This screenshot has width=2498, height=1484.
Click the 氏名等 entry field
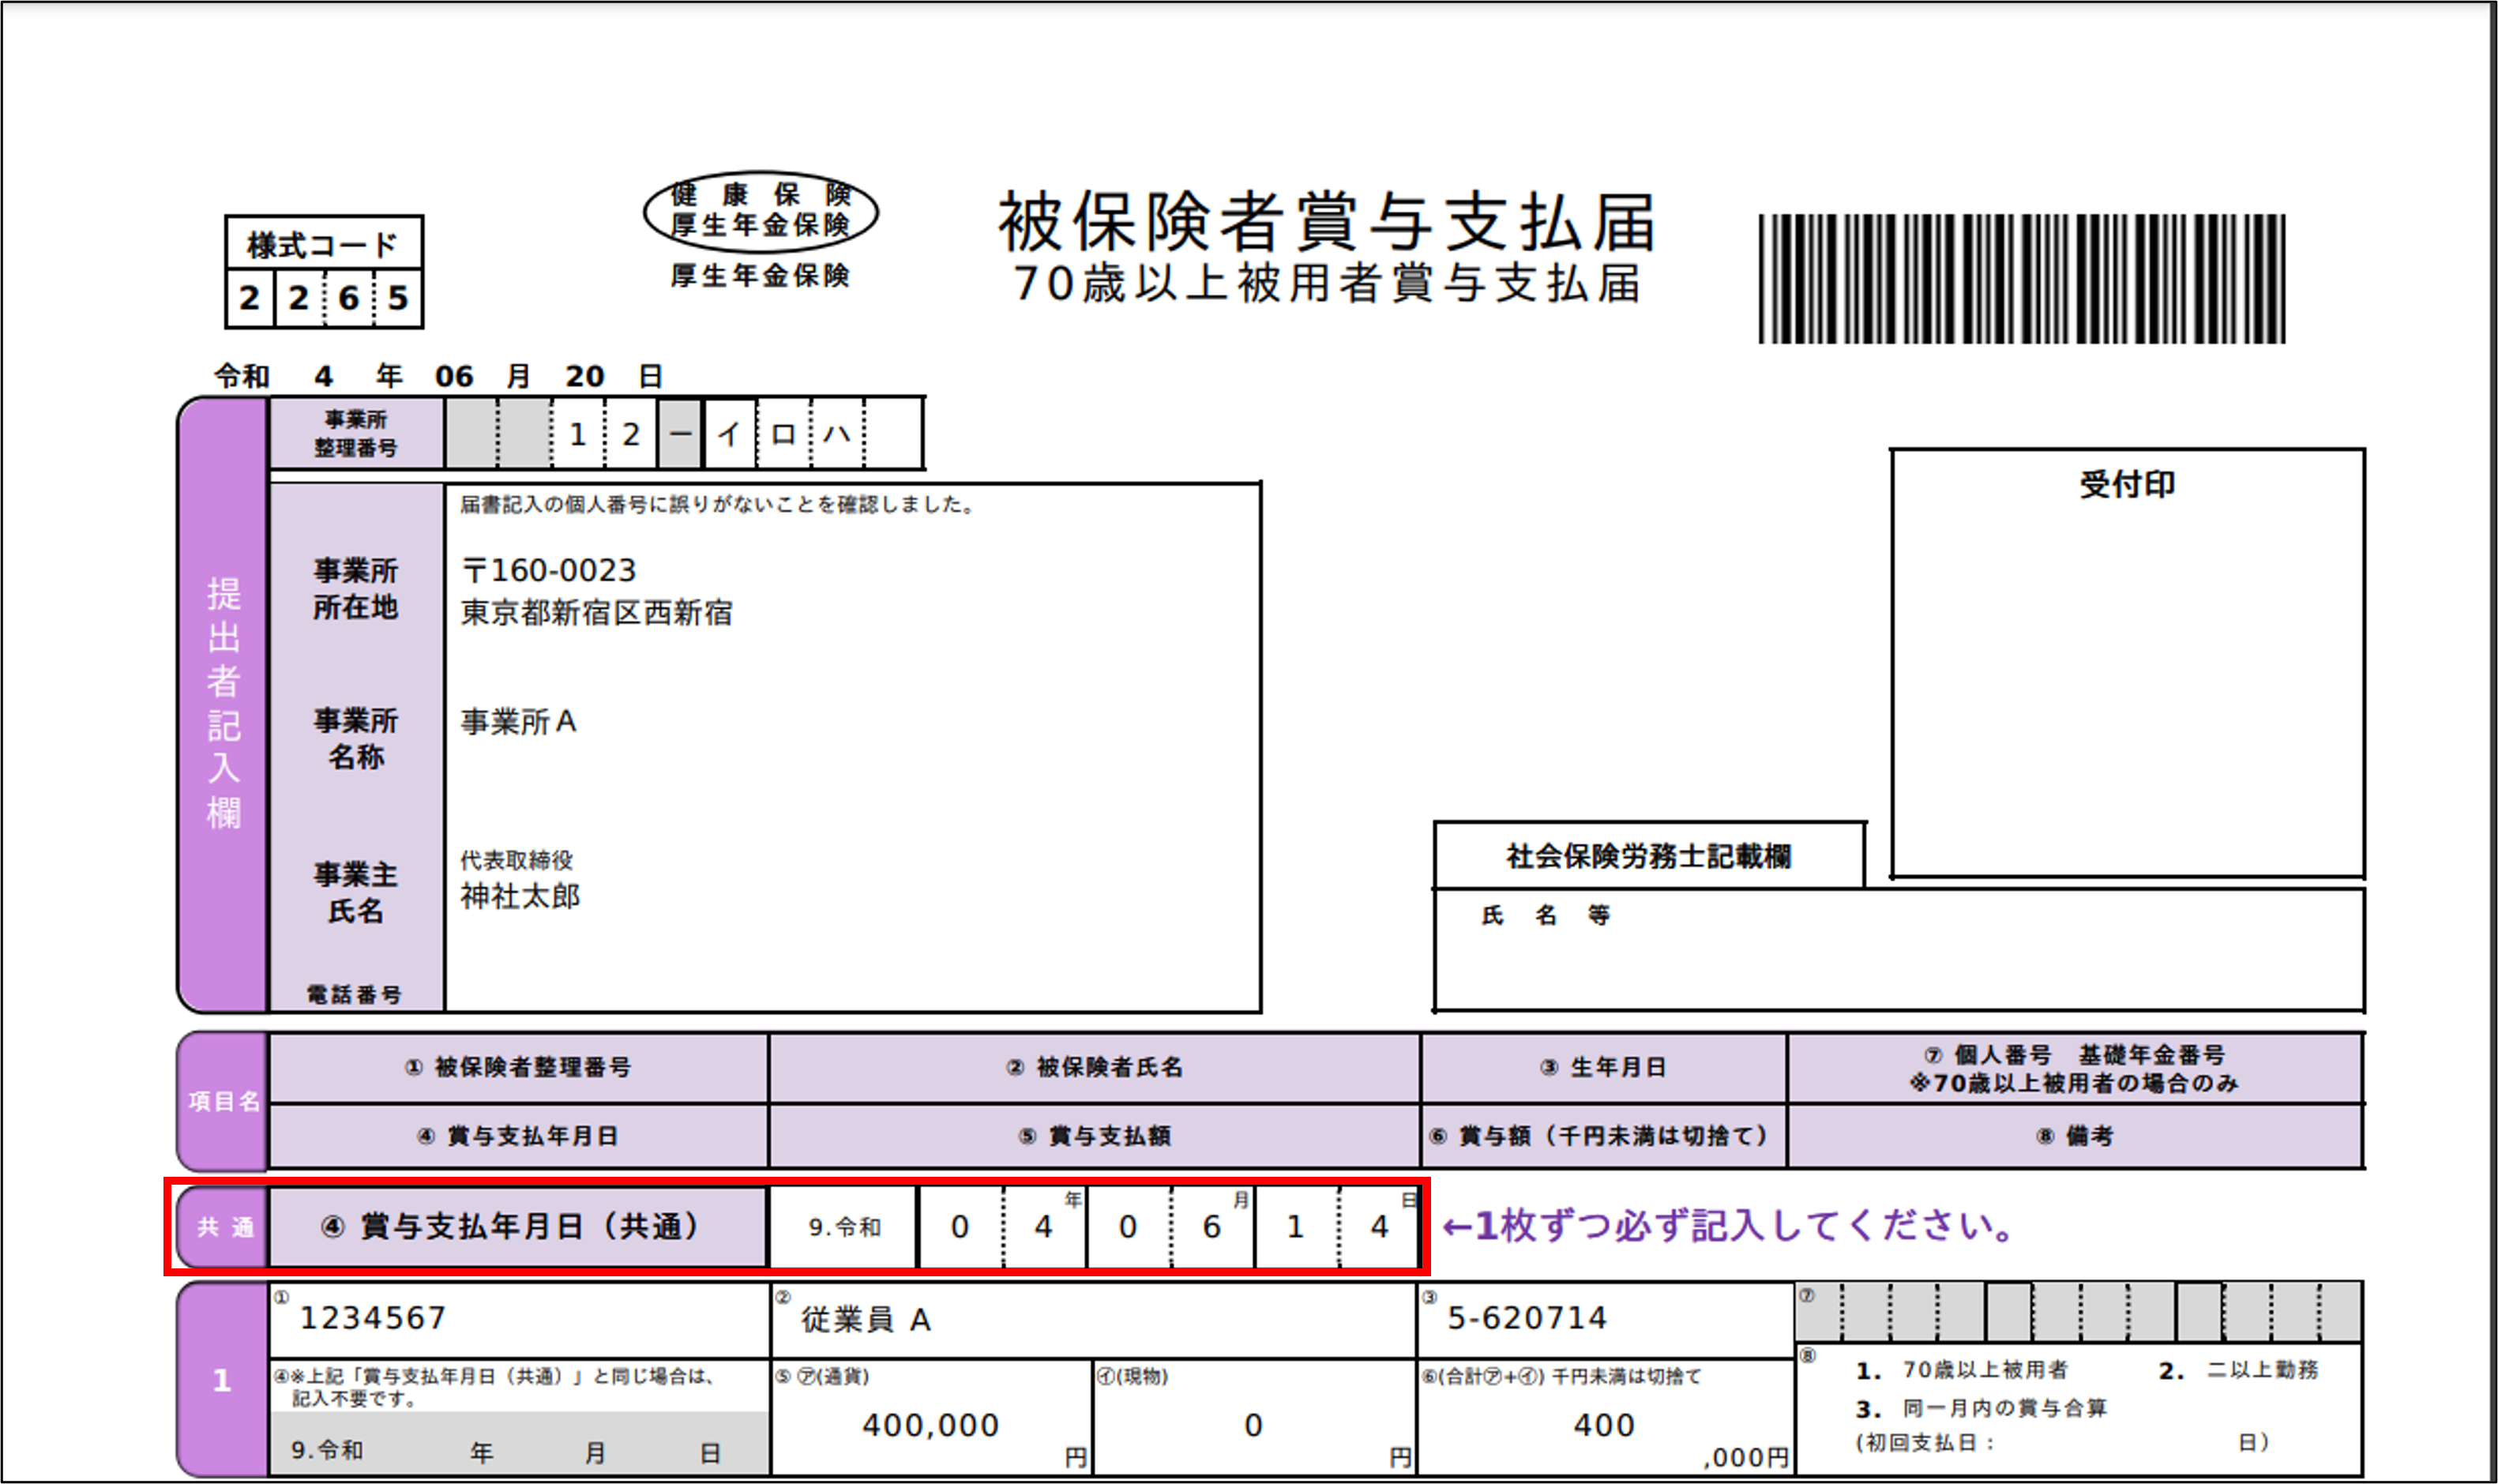point(1899,949)
